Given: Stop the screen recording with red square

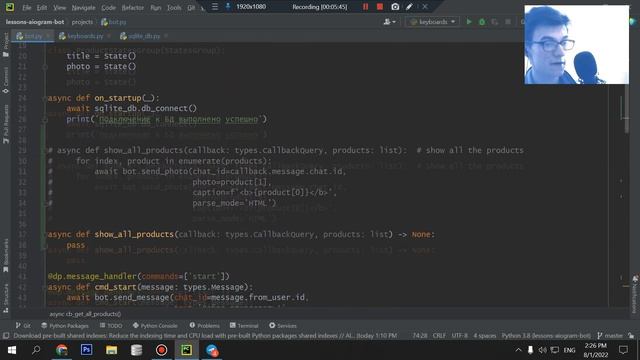Looking at the screenshot, I should (380, 7).
